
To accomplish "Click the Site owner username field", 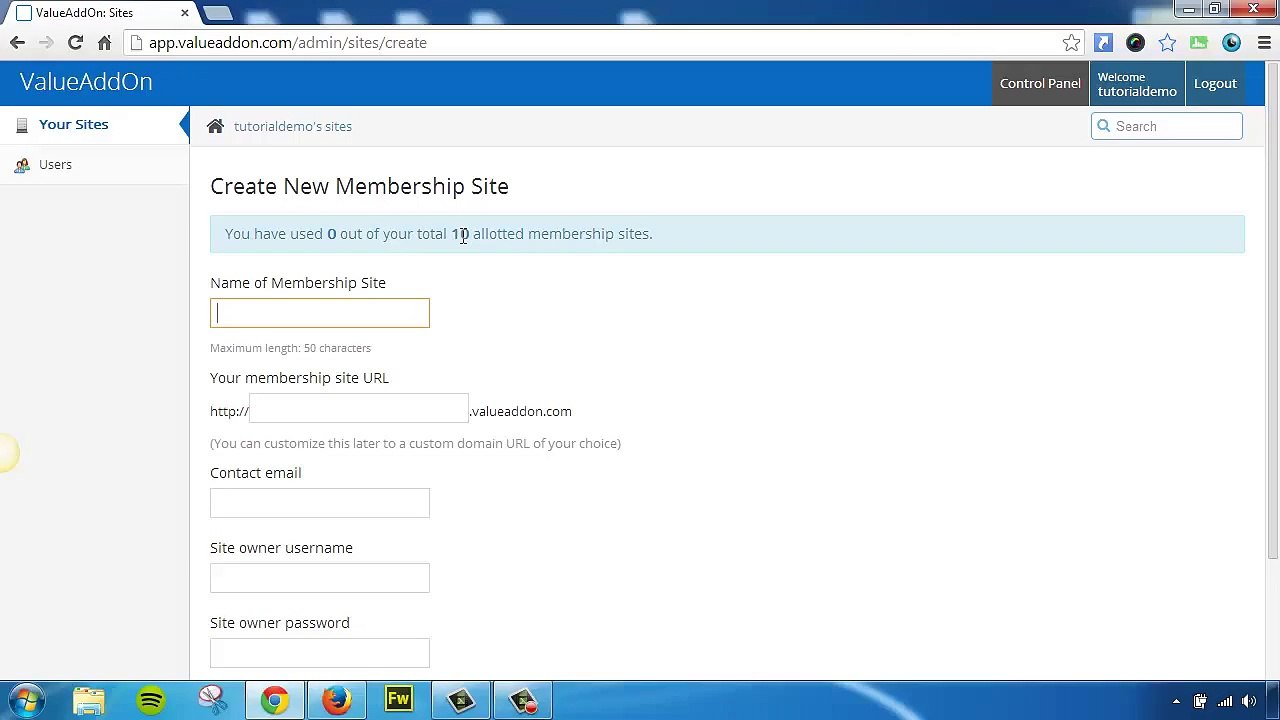I will pyautogui.click(x=320, y=578).
